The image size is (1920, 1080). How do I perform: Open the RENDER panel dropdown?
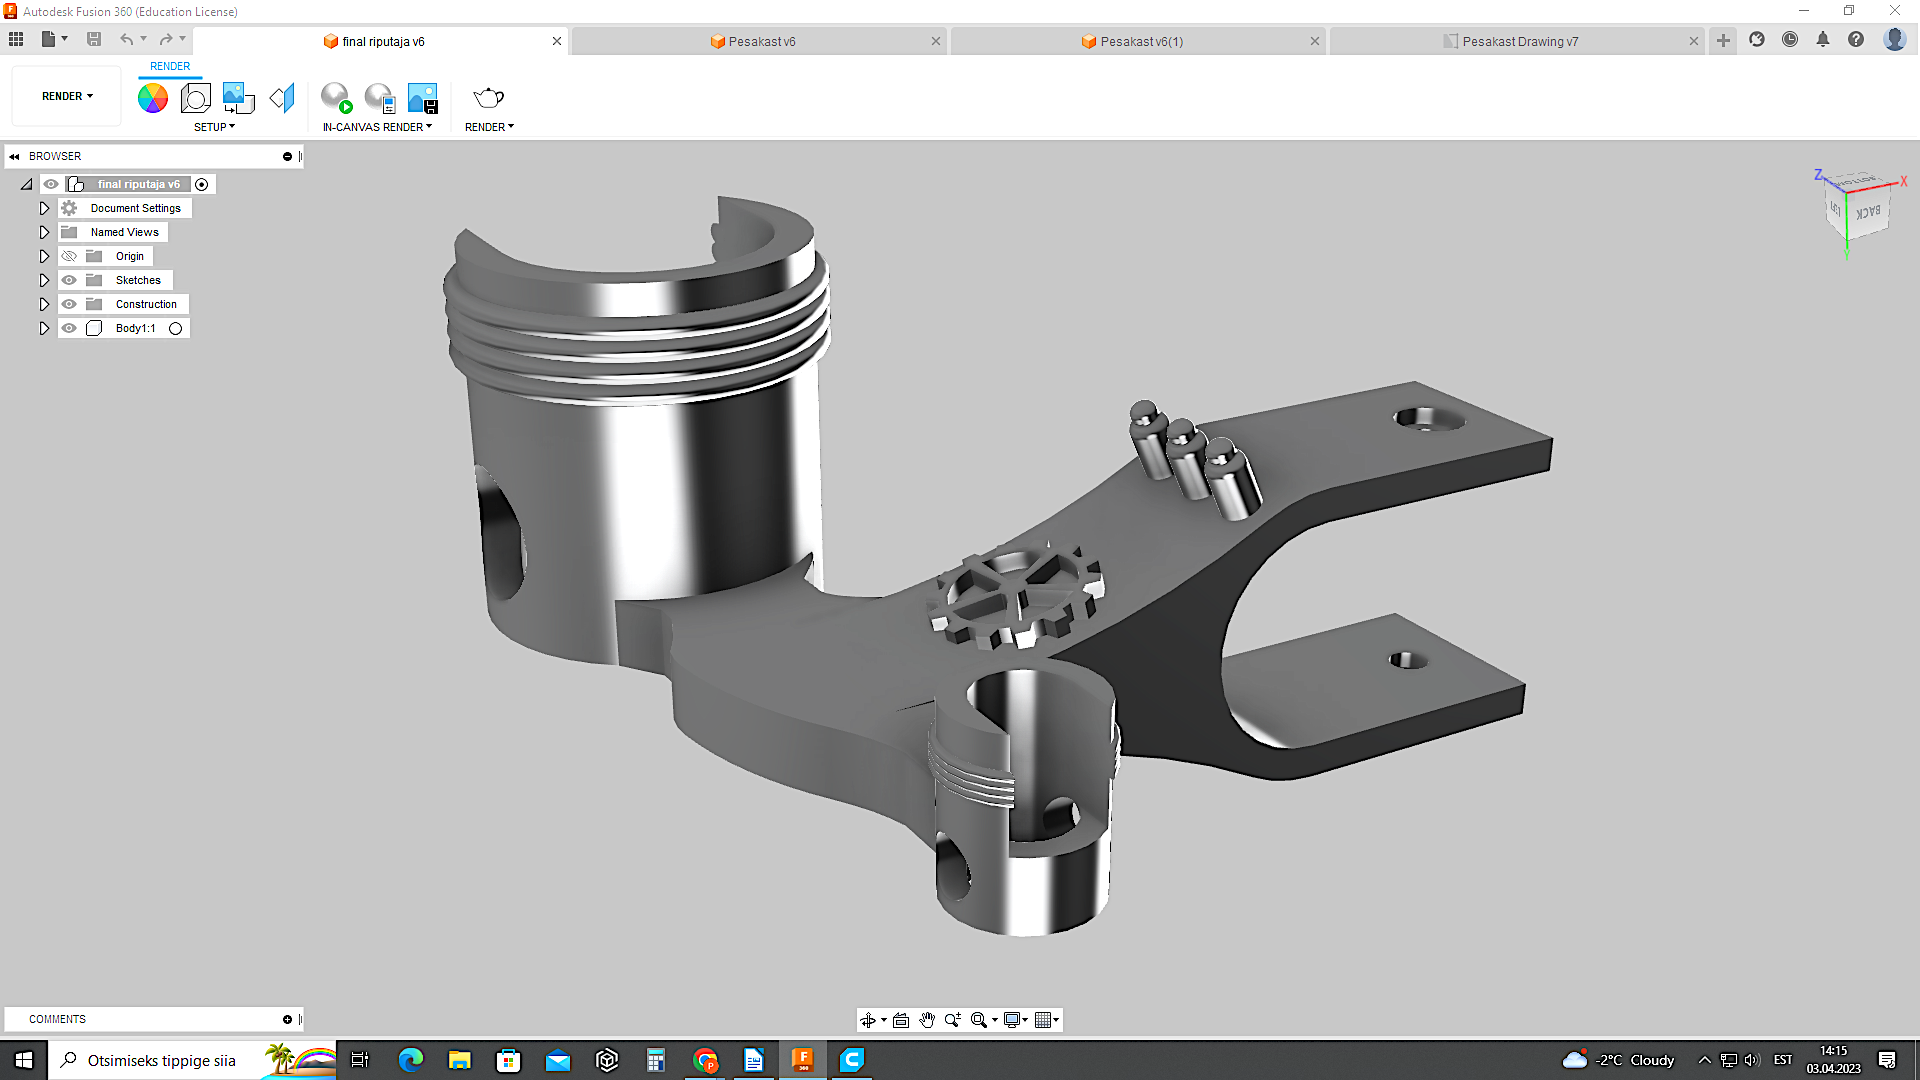[x=489, y=127]
